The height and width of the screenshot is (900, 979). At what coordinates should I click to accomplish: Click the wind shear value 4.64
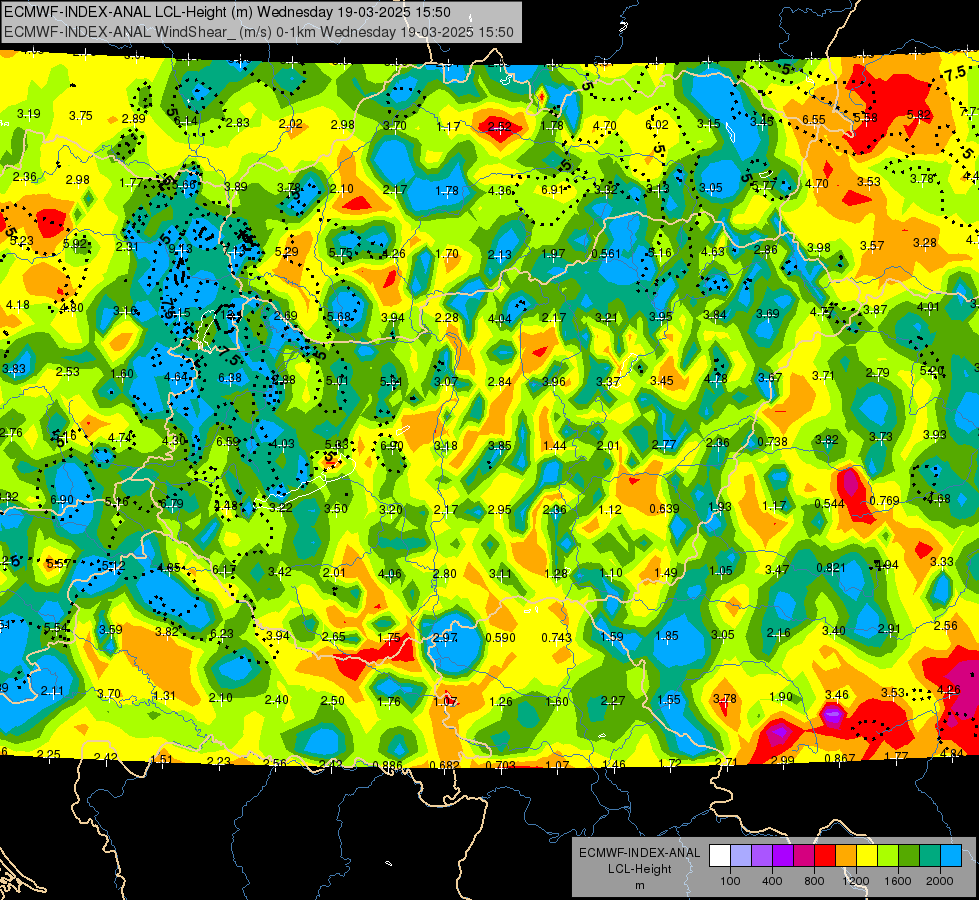pyautogui.click(x=176, y=377)
